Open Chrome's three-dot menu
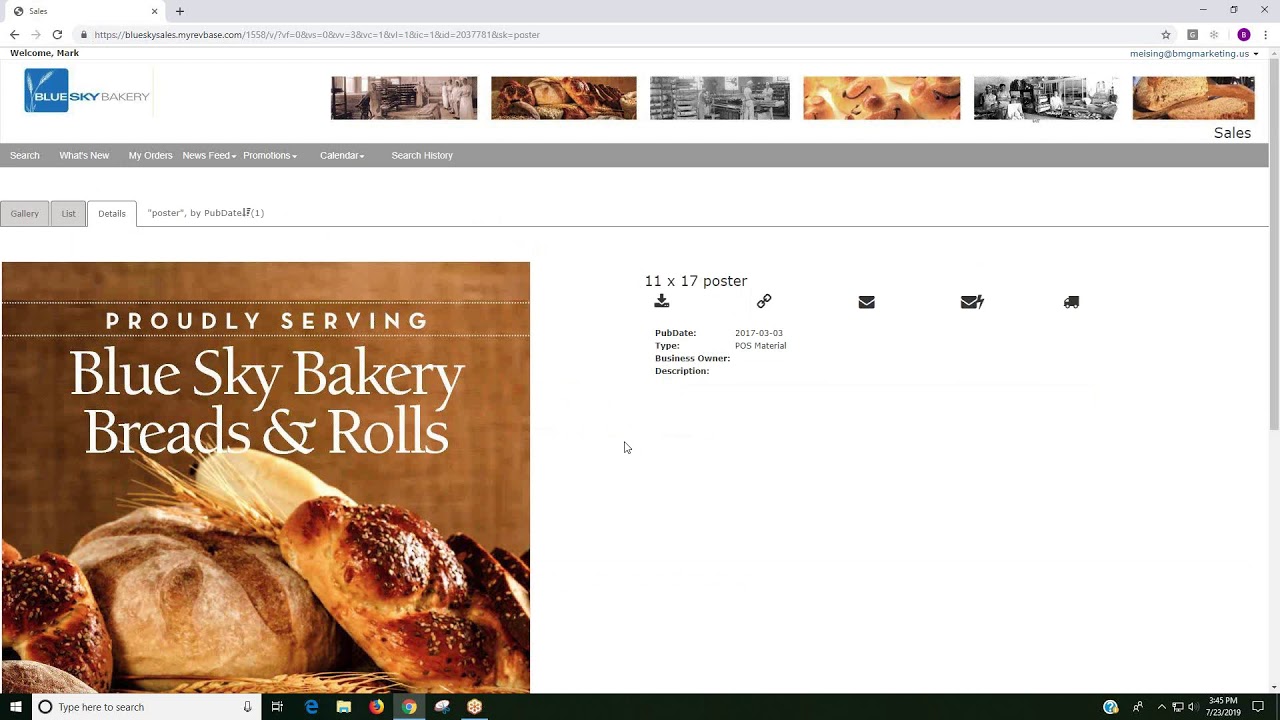This screenshot has width=1280, height=720. click(x=1265, y=34)
